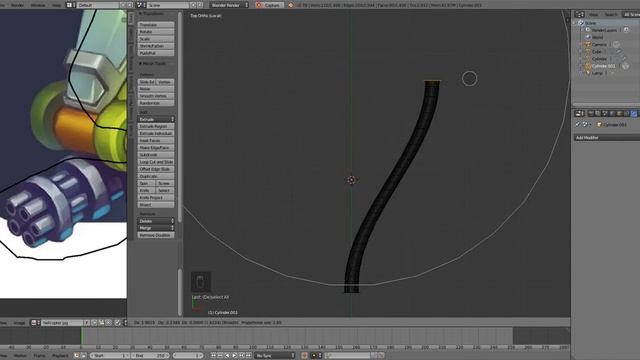Open the image editor Image menu
Image resolution: width=640 pixels, height=360 pixels.
tap(19, 322)
